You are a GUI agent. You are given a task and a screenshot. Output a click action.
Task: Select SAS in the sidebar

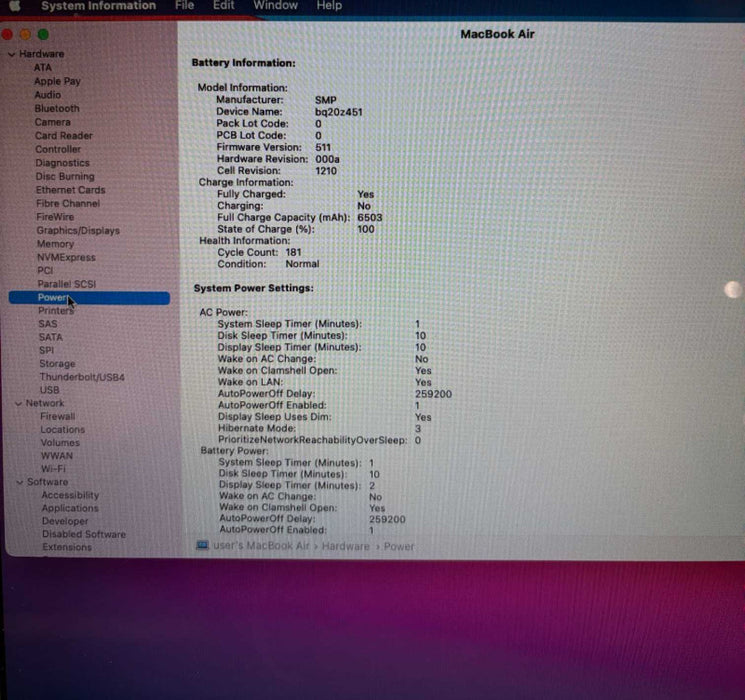[x=48, y=324]
